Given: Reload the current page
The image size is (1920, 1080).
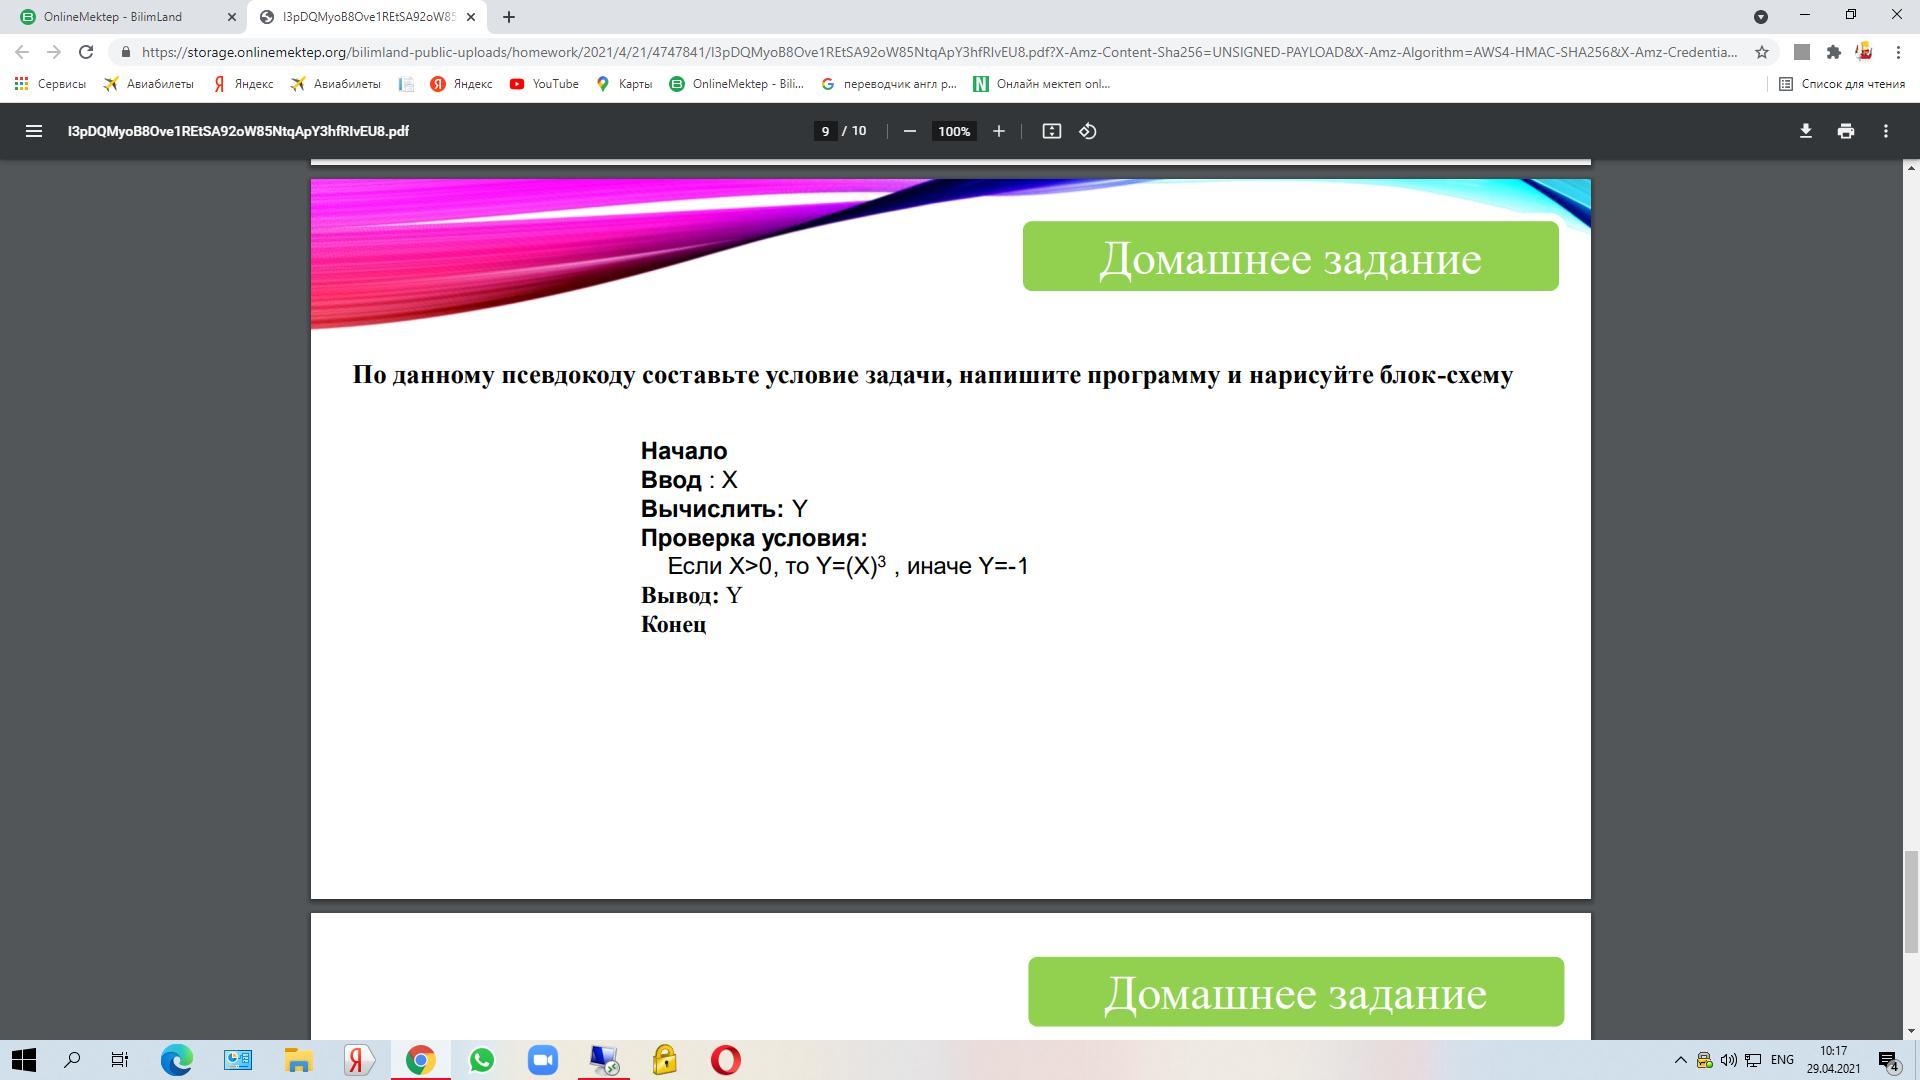Looking at the screenshot, I should [86, 52].
